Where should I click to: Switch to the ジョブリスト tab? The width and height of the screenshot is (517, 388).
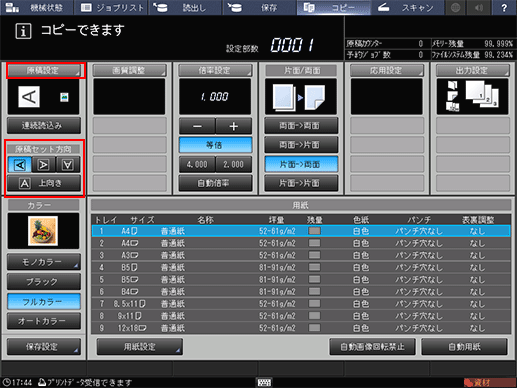tap(111, 8)
